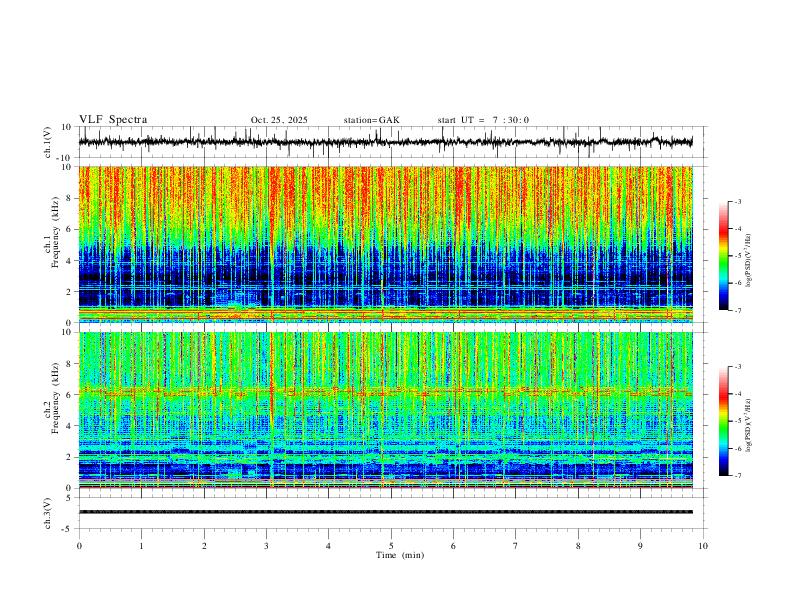This screenshot has height=612, width=792.
Task: Click time tick label '3' on x-axis
Action: pos(266,546)
